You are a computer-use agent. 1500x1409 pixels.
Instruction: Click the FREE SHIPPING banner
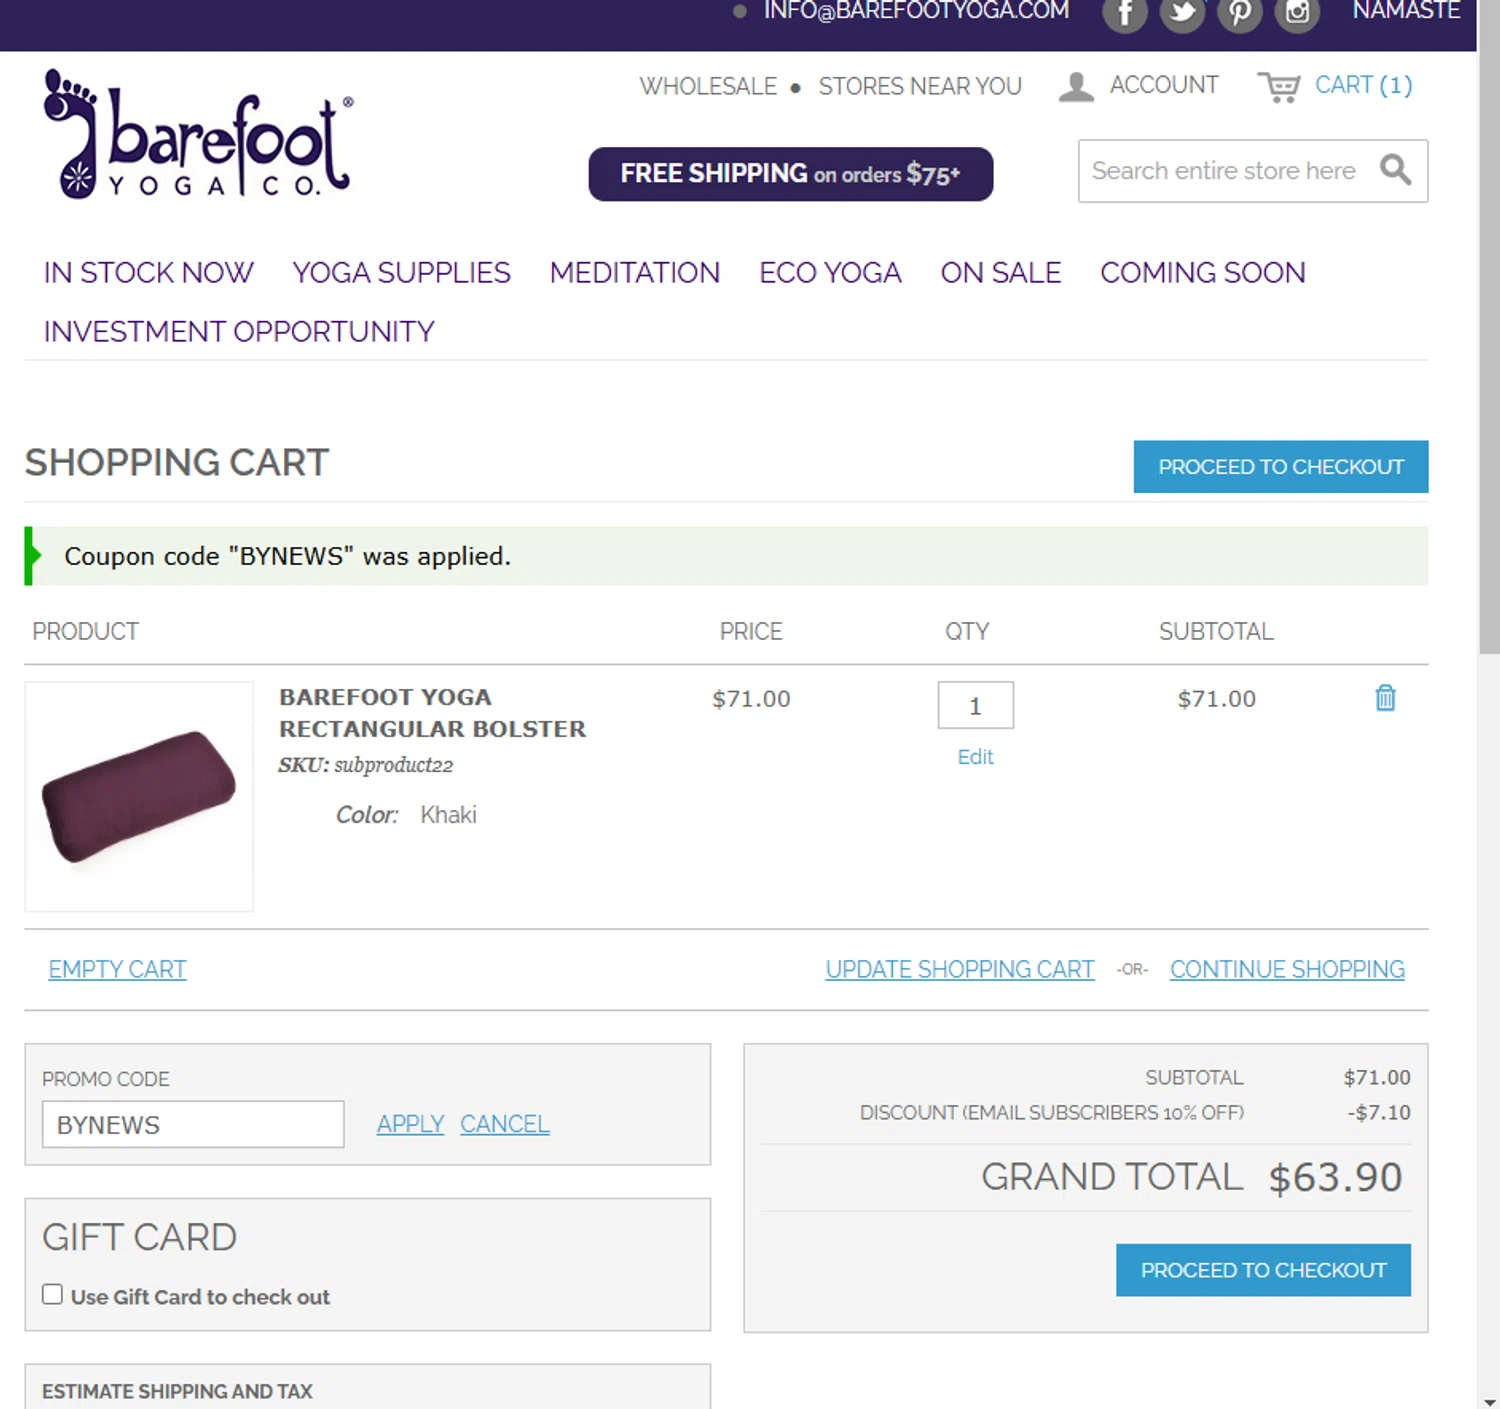click(791, 174)
